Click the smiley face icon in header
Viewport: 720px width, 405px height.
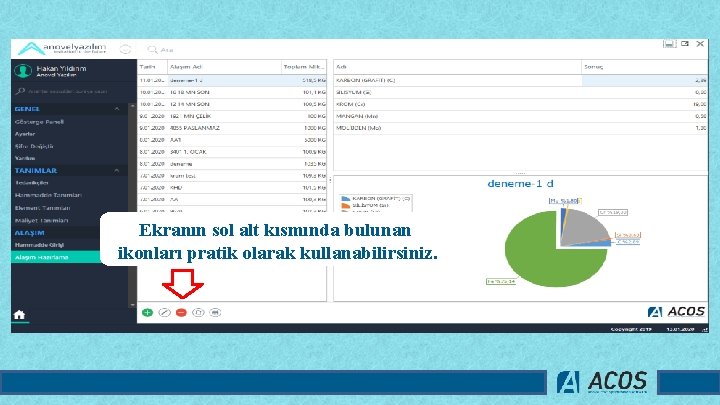tap(125, 49)
